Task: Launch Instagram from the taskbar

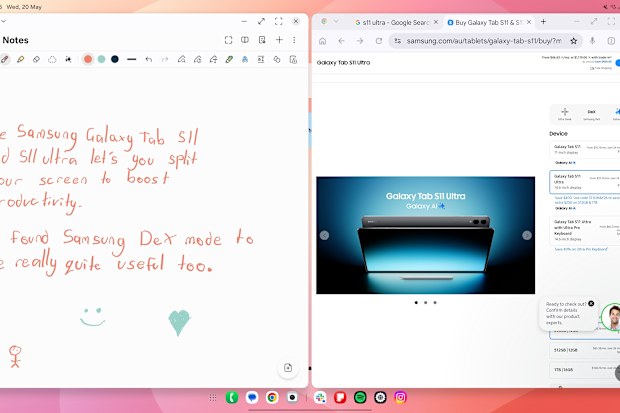Action: tap(400, 397)
